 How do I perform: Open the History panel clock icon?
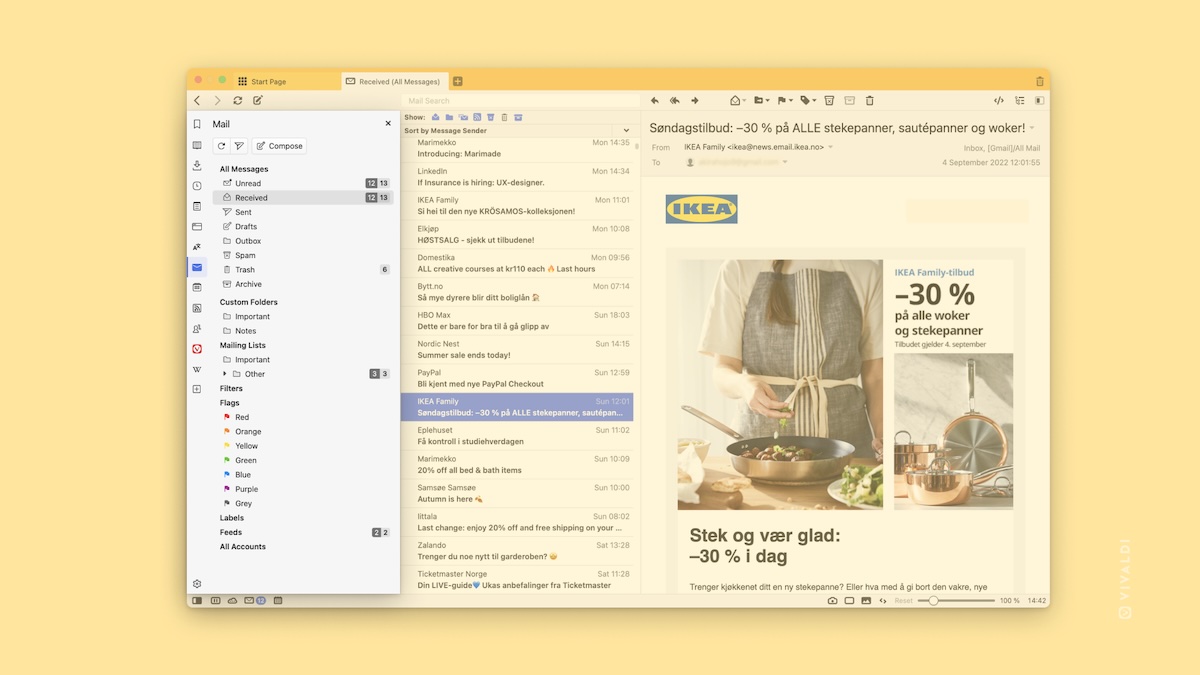(197, 186)
